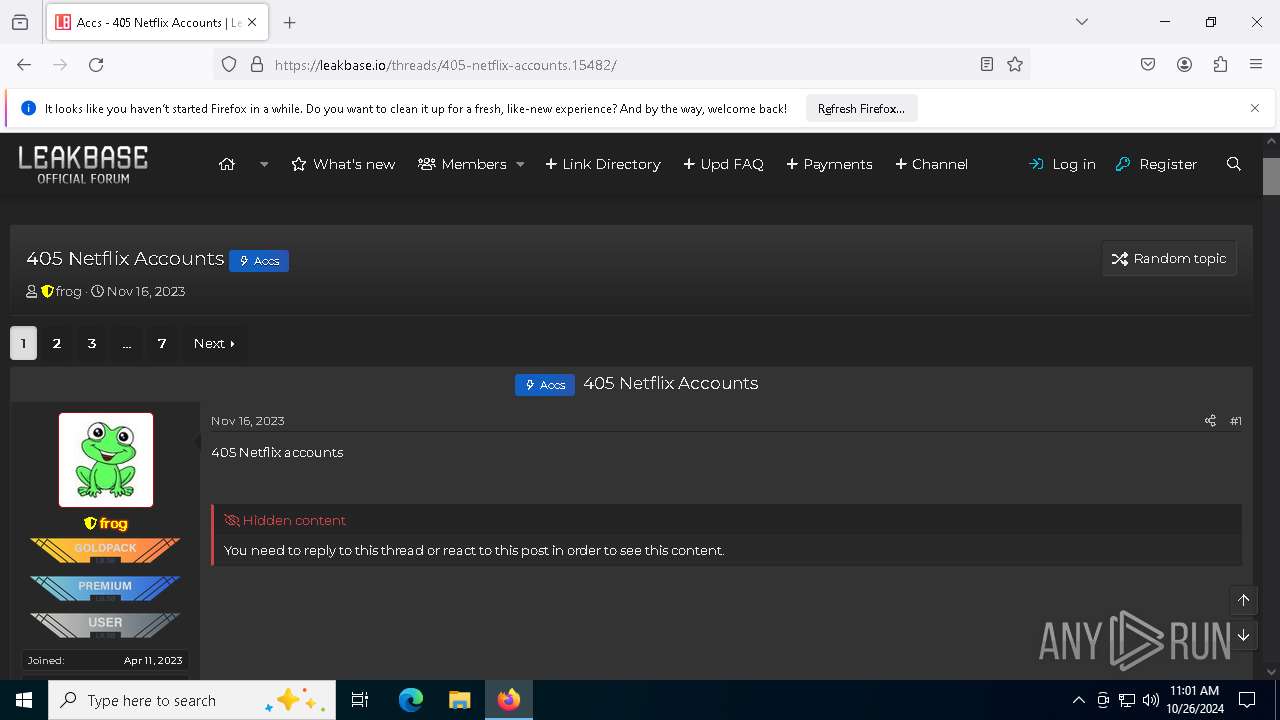Open Extensions puzzle icon
The width and height of the screenshot is (1280, 720).
coord(1220,64)
